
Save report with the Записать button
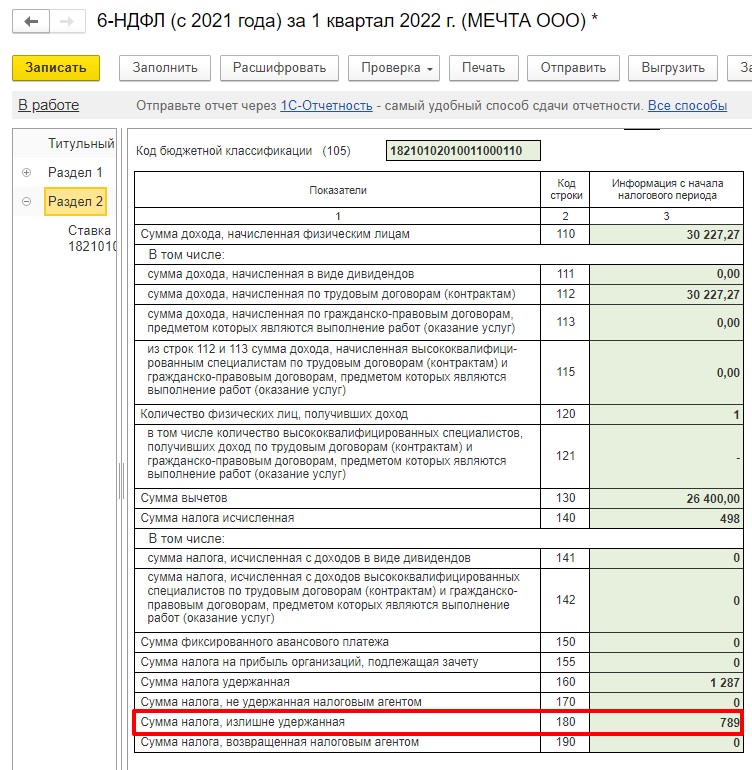(56, 68)
